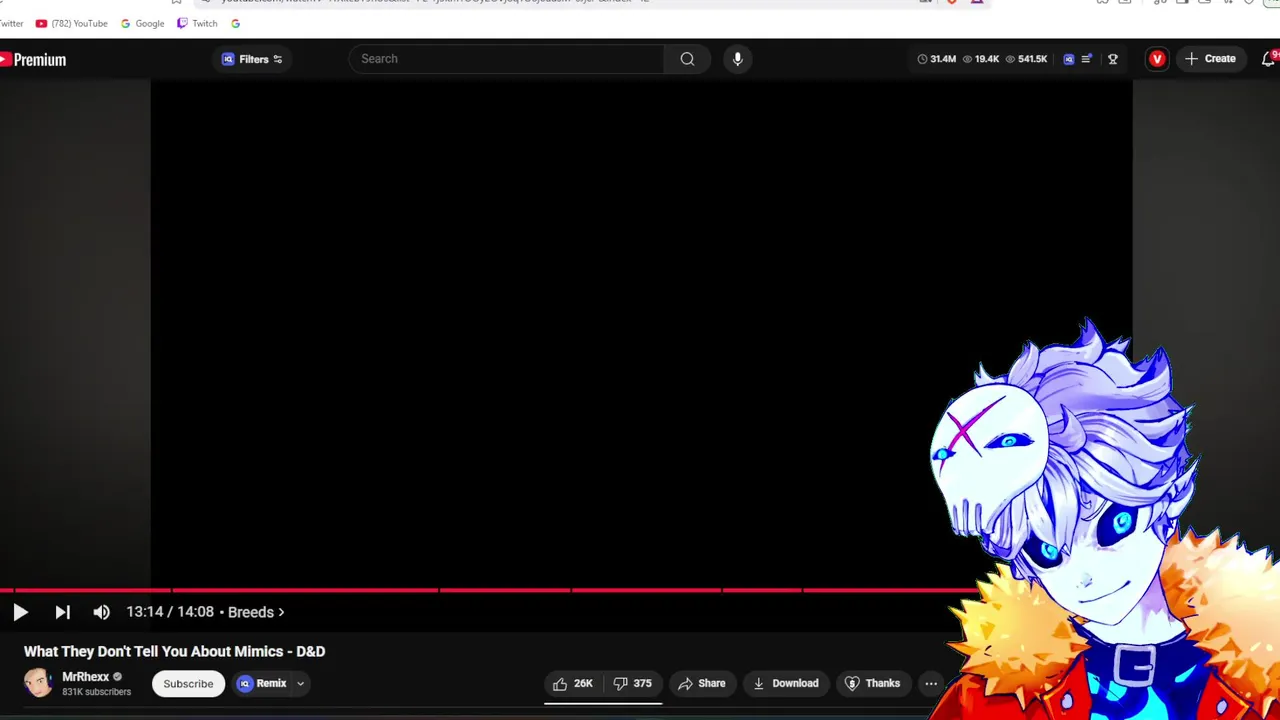Share the video
This screenshot has height=720, width=1280.
coord(701,684)
